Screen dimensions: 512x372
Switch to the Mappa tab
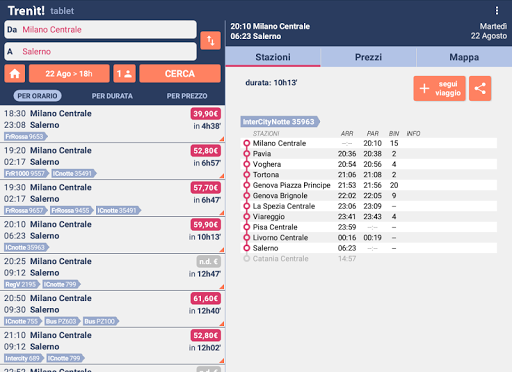coord(464,57)
